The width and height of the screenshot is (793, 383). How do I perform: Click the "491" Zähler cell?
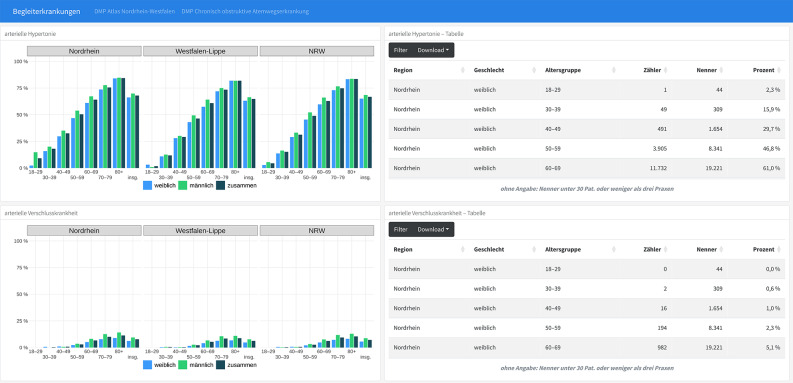point(662,129)
